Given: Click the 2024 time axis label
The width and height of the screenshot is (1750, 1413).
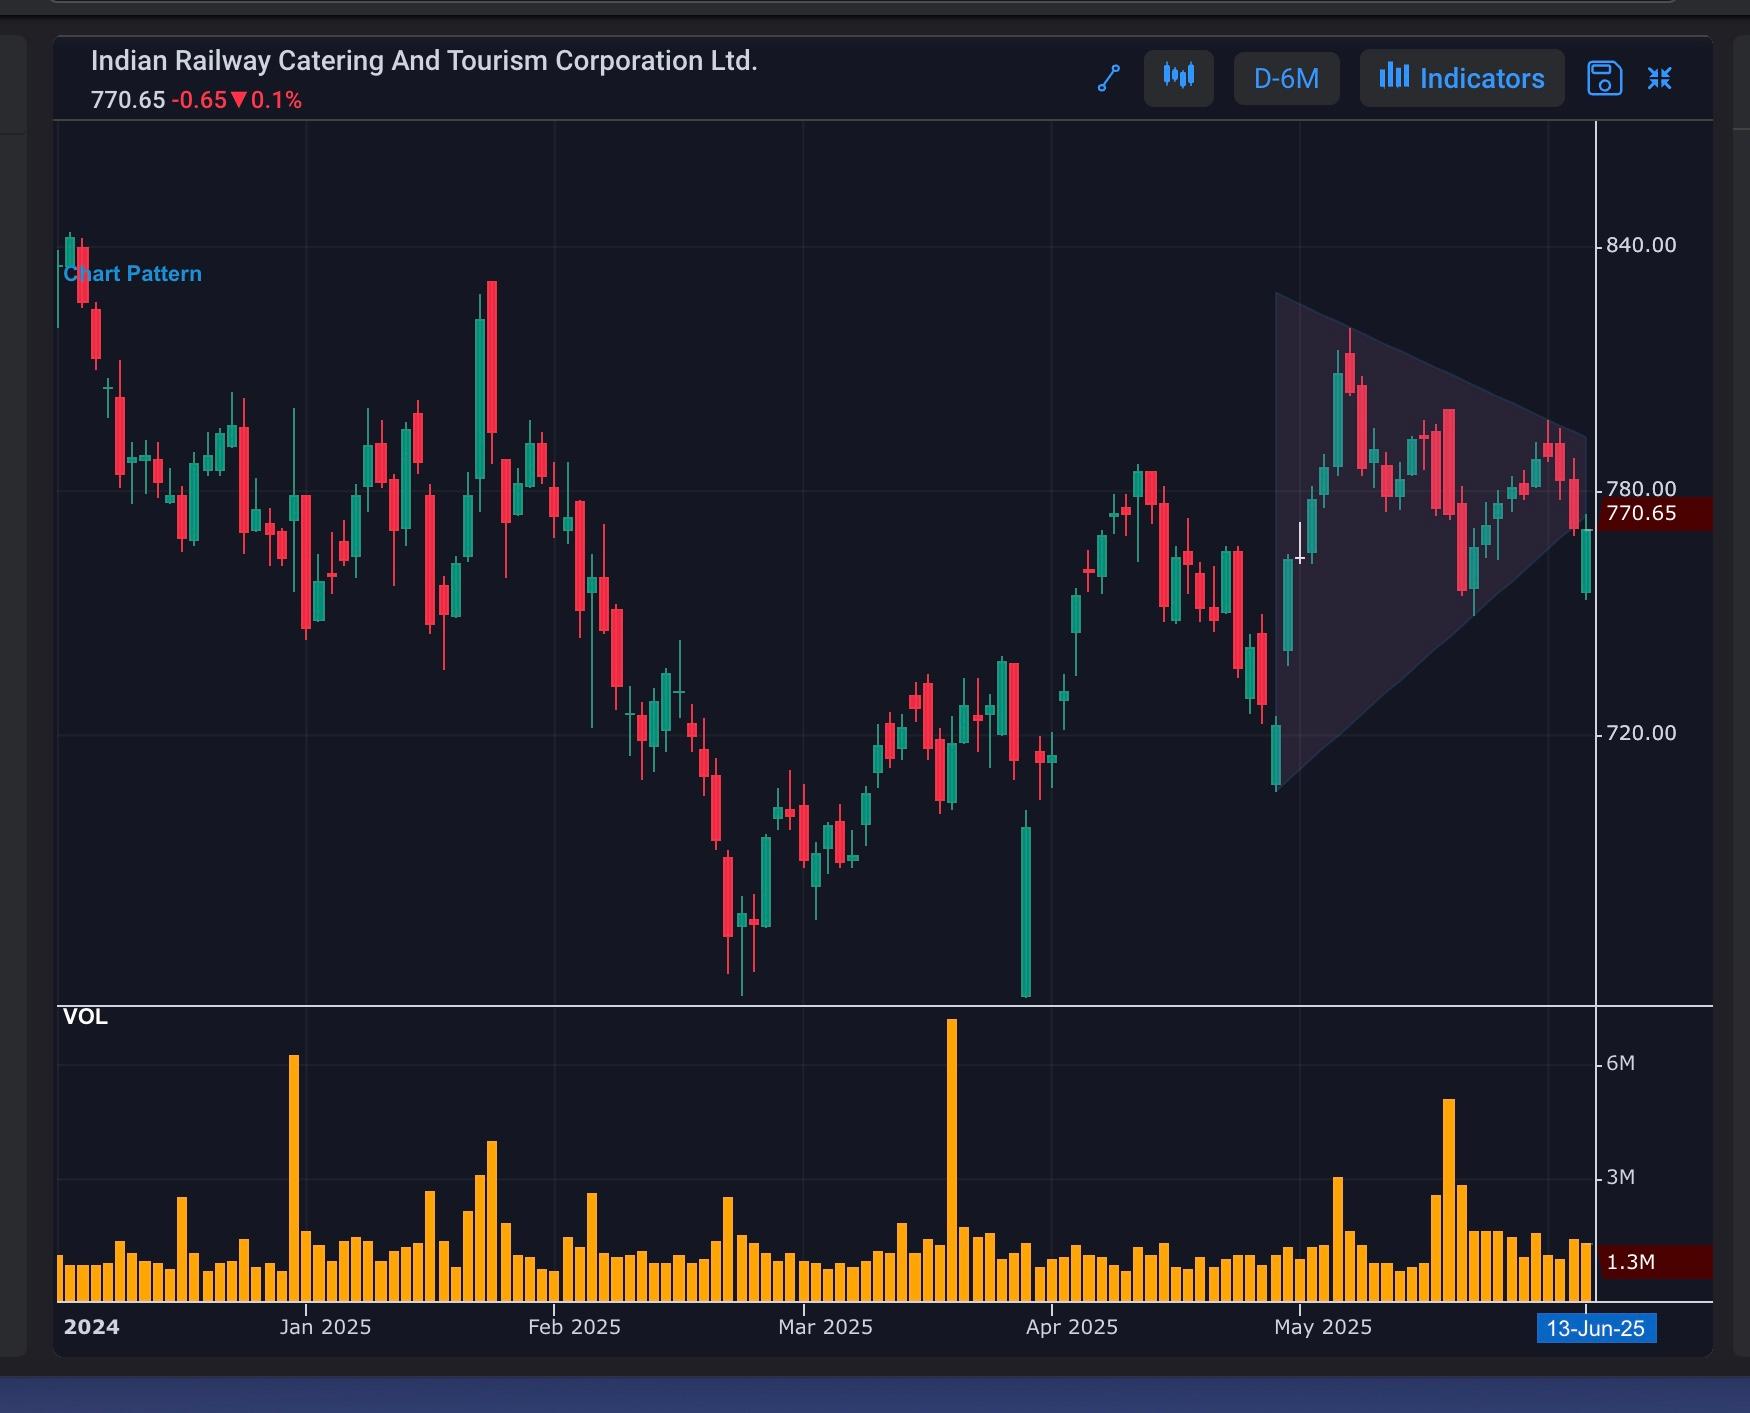Looking at the screenshot, I should pos(91,1327).
